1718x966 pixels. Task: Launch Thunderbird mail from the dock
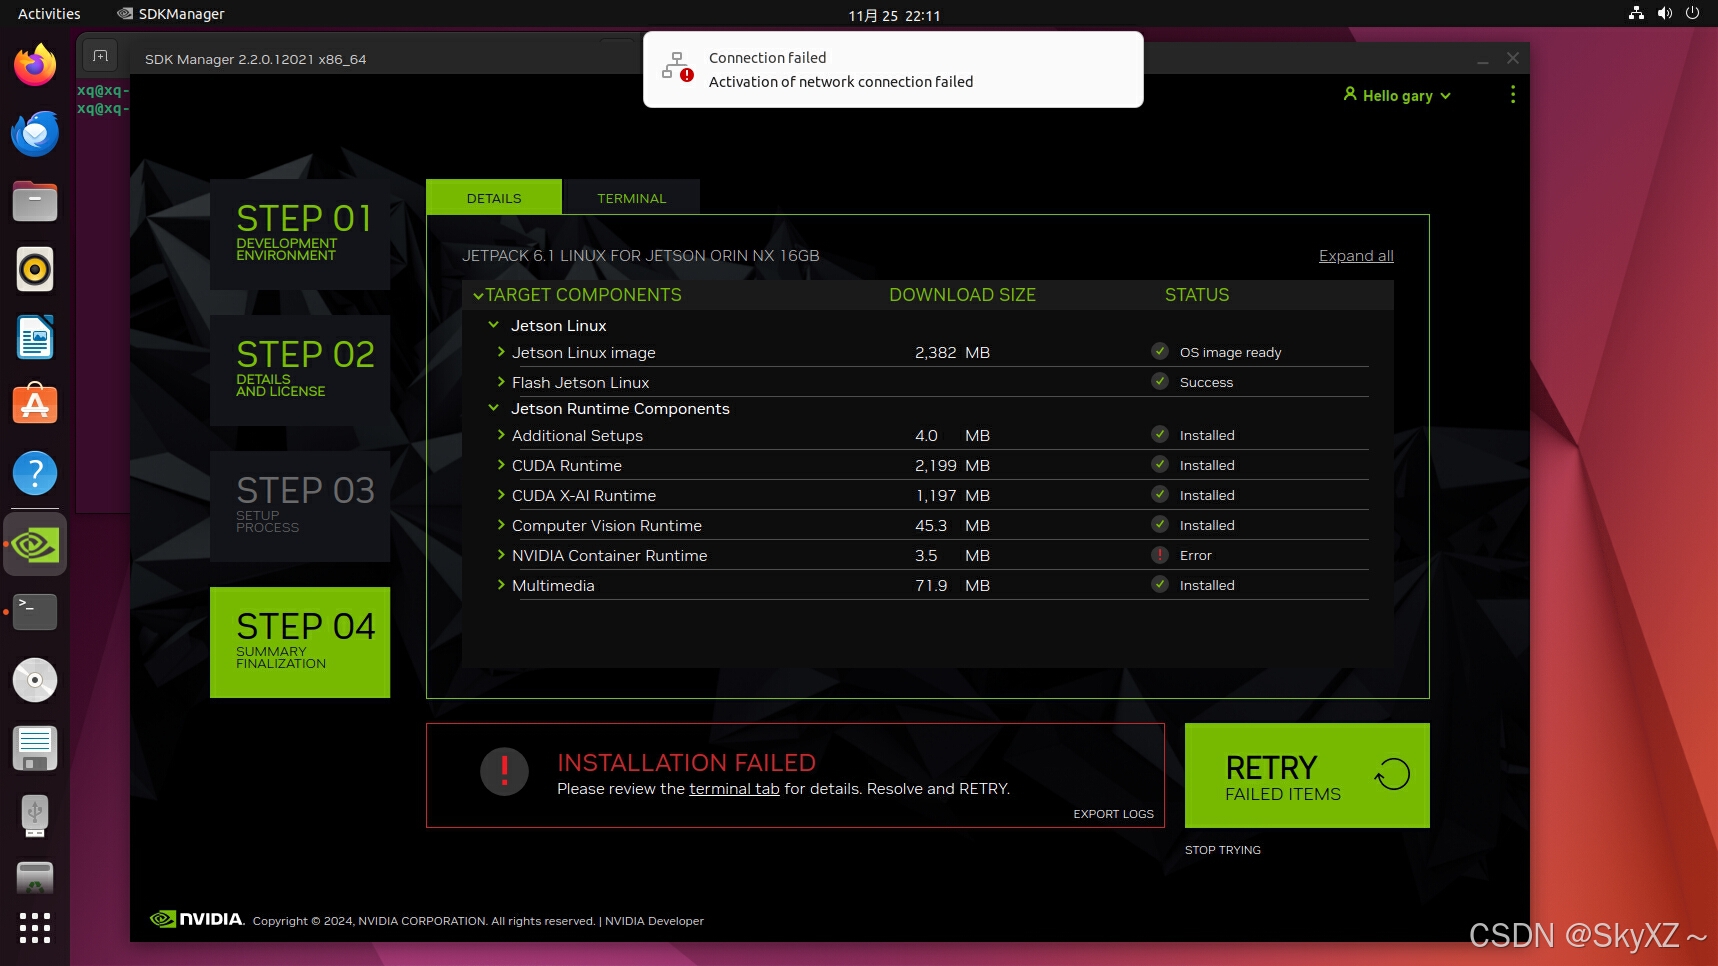[35, 133]
